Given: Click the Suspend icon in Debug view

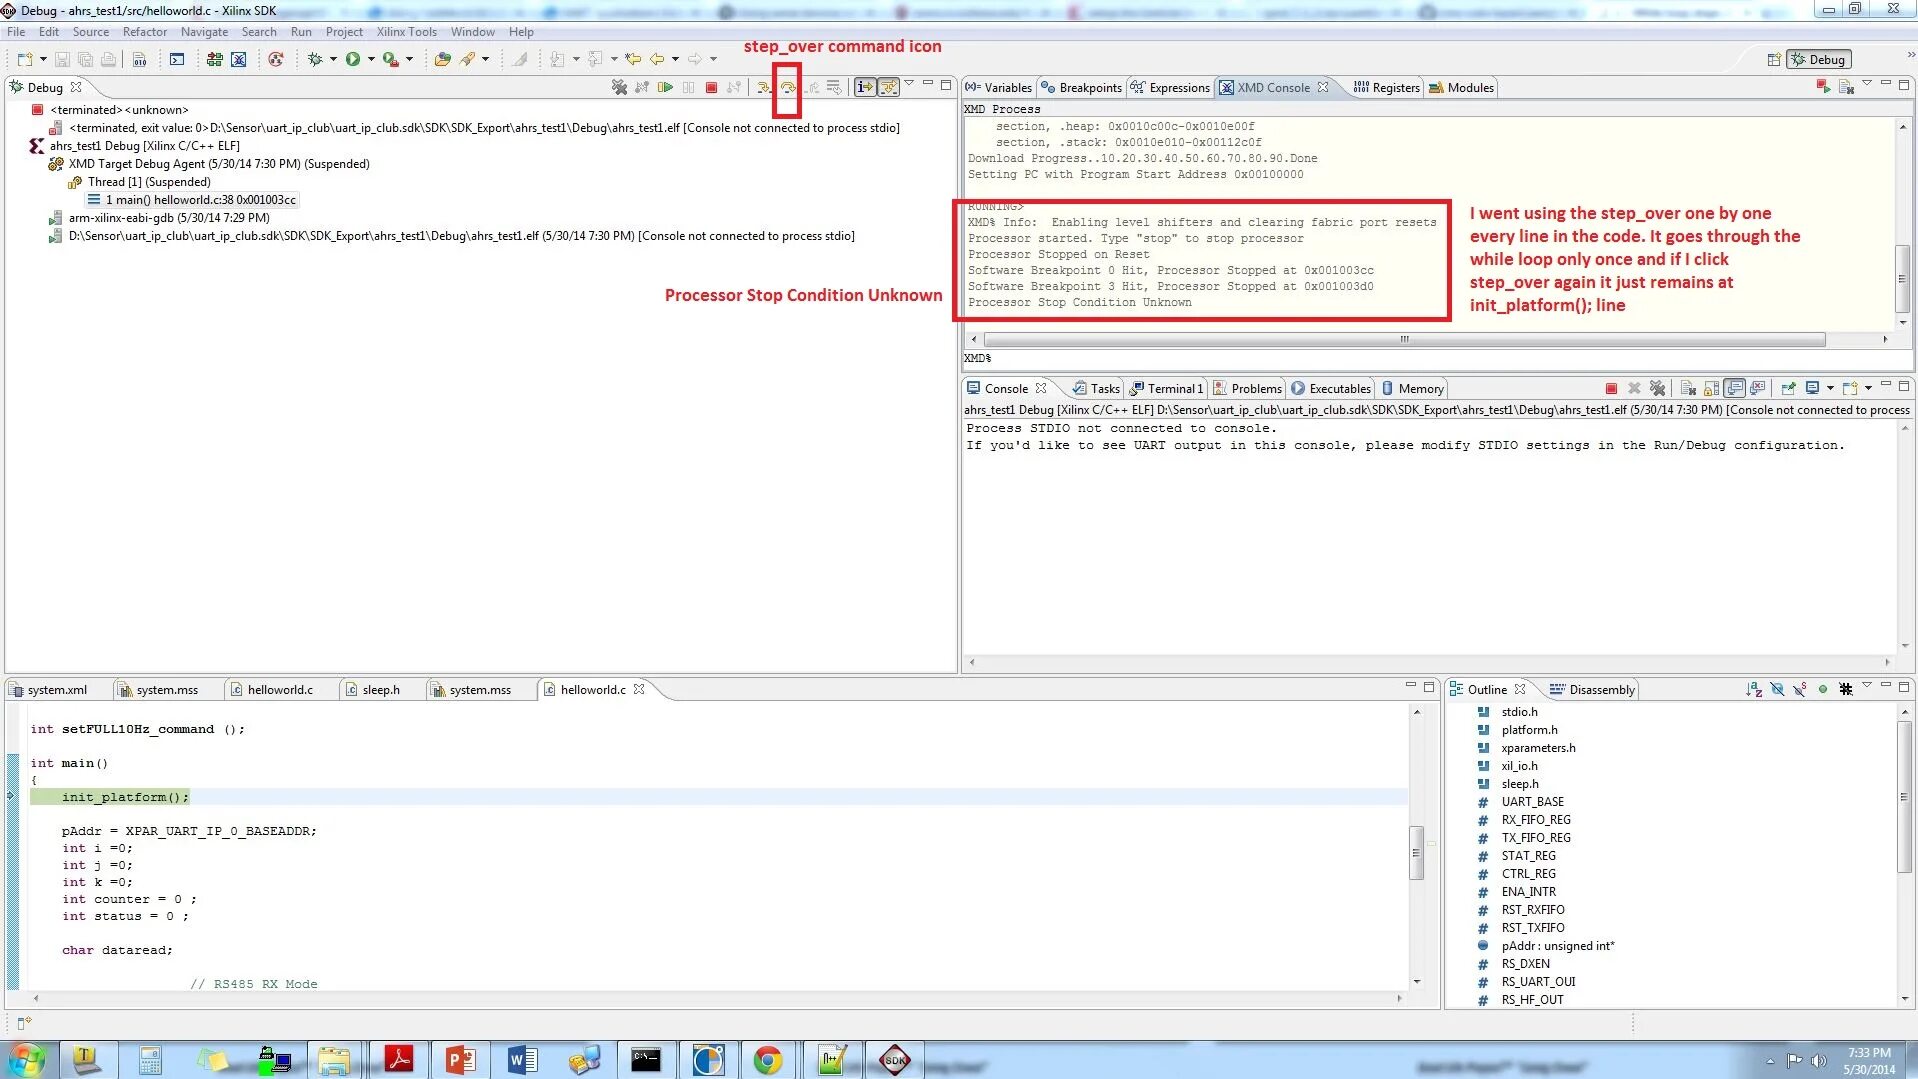Looking at the screenshot, I should (688, 88).
